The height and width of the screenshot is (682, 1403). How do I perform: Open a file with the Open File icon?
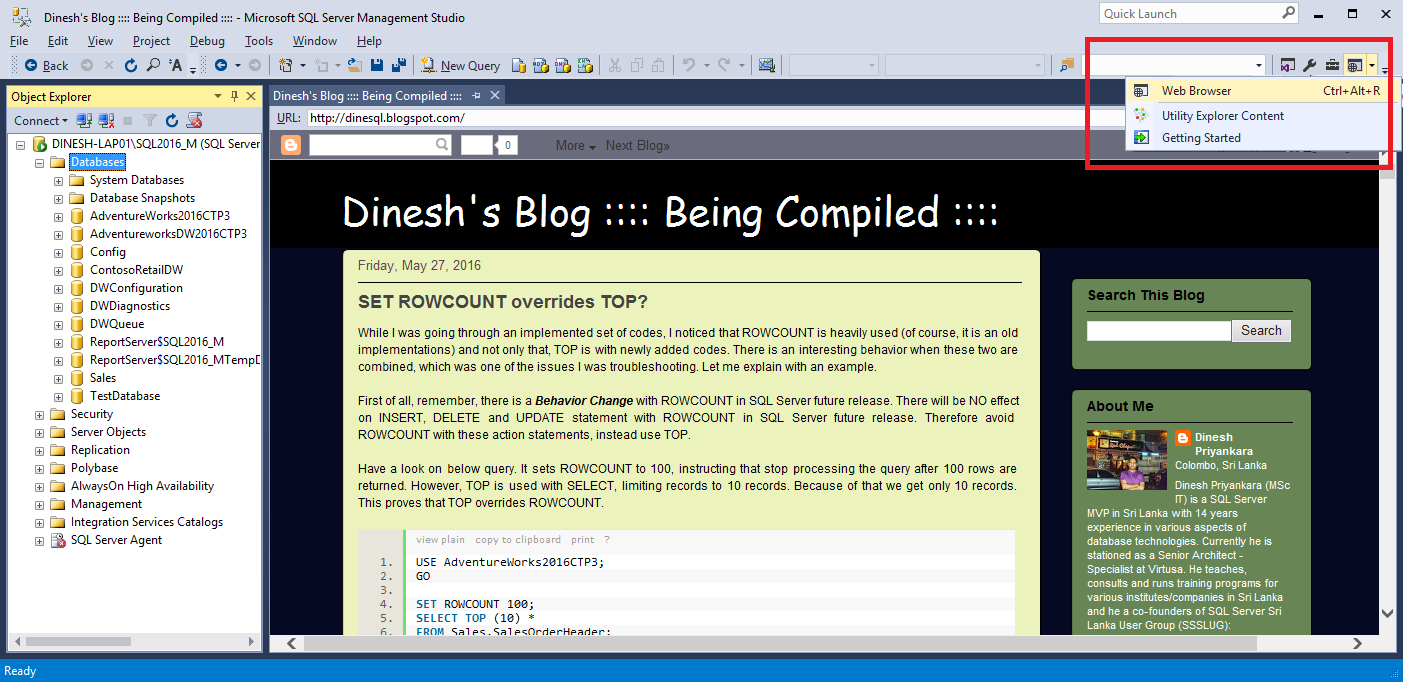point(355,66)
